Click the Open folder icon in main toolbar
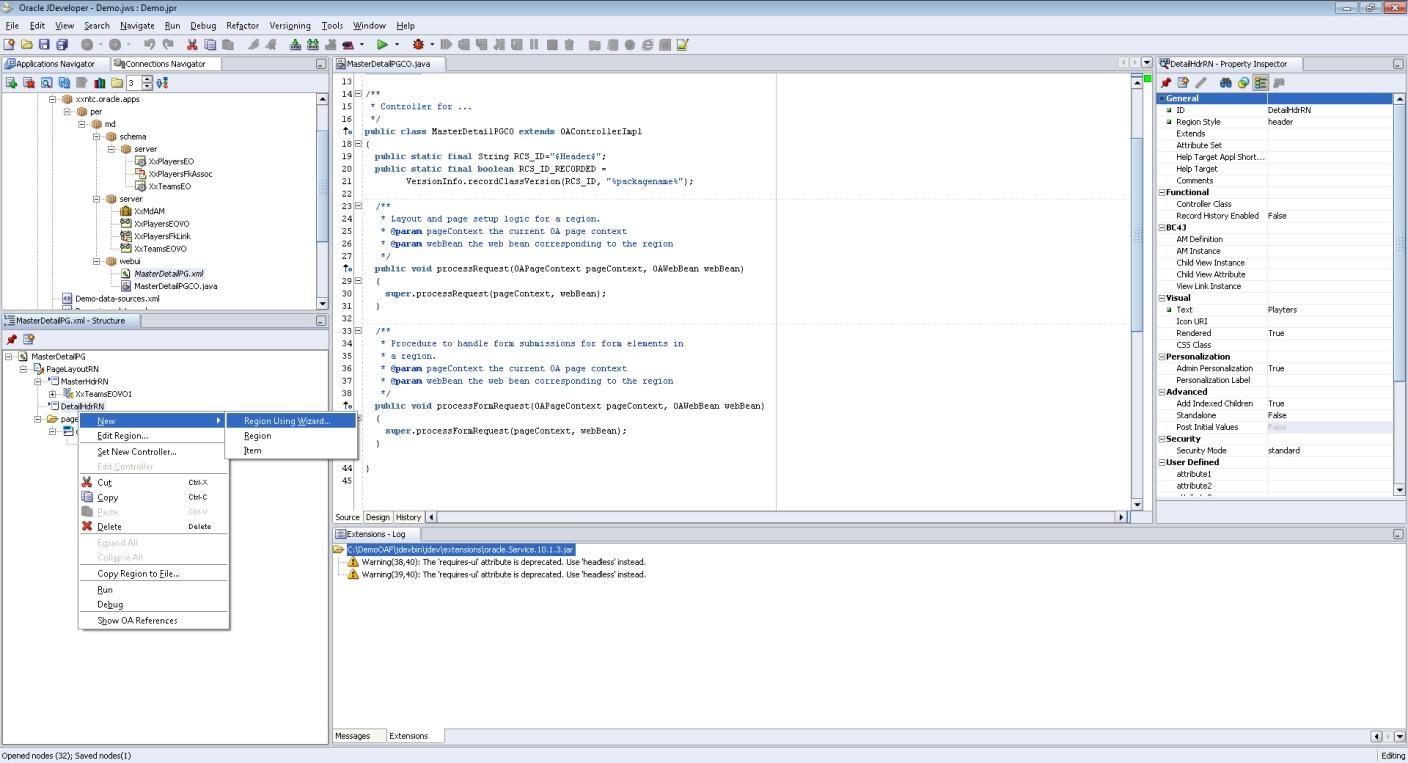The image size is (1408, 763). [27, 45]
